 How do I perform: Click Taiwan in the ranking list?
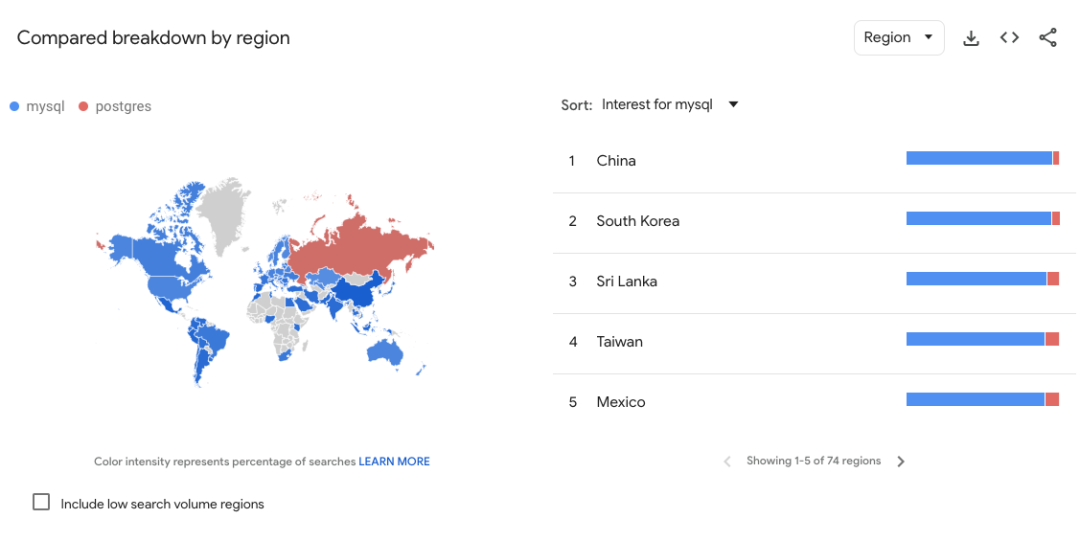tap(619, 342)
